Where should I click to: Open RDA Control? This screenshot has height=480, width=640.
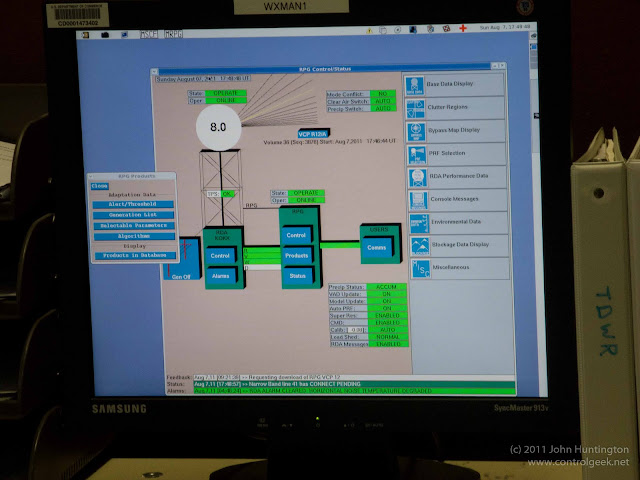pos(220,256)
